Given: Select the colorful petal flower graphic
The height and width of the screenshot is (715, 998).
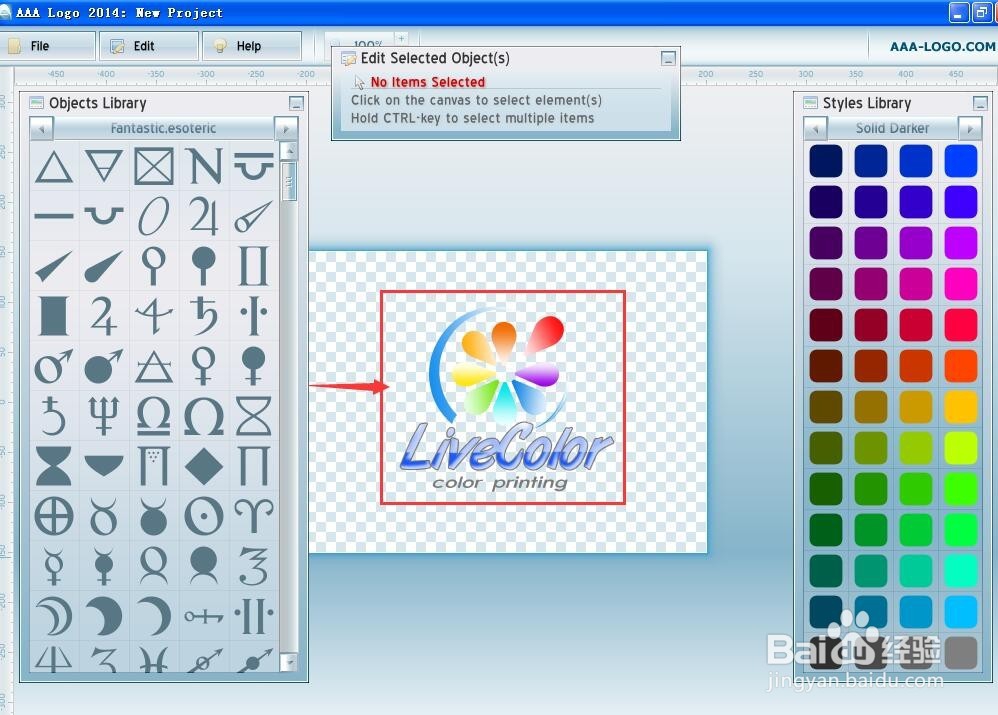Looking at the screenshot, I should coord(507,369).
